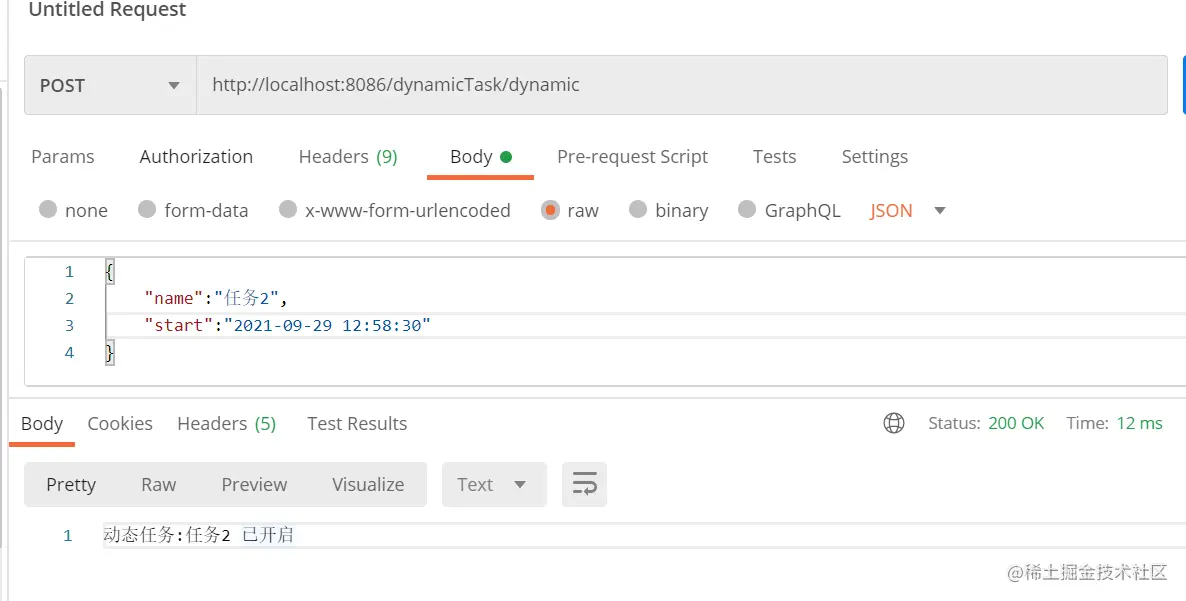The width and height of the screenshot is (1186, 601).
Task: Click the globe network icon
Action: [x=894, y=423]
